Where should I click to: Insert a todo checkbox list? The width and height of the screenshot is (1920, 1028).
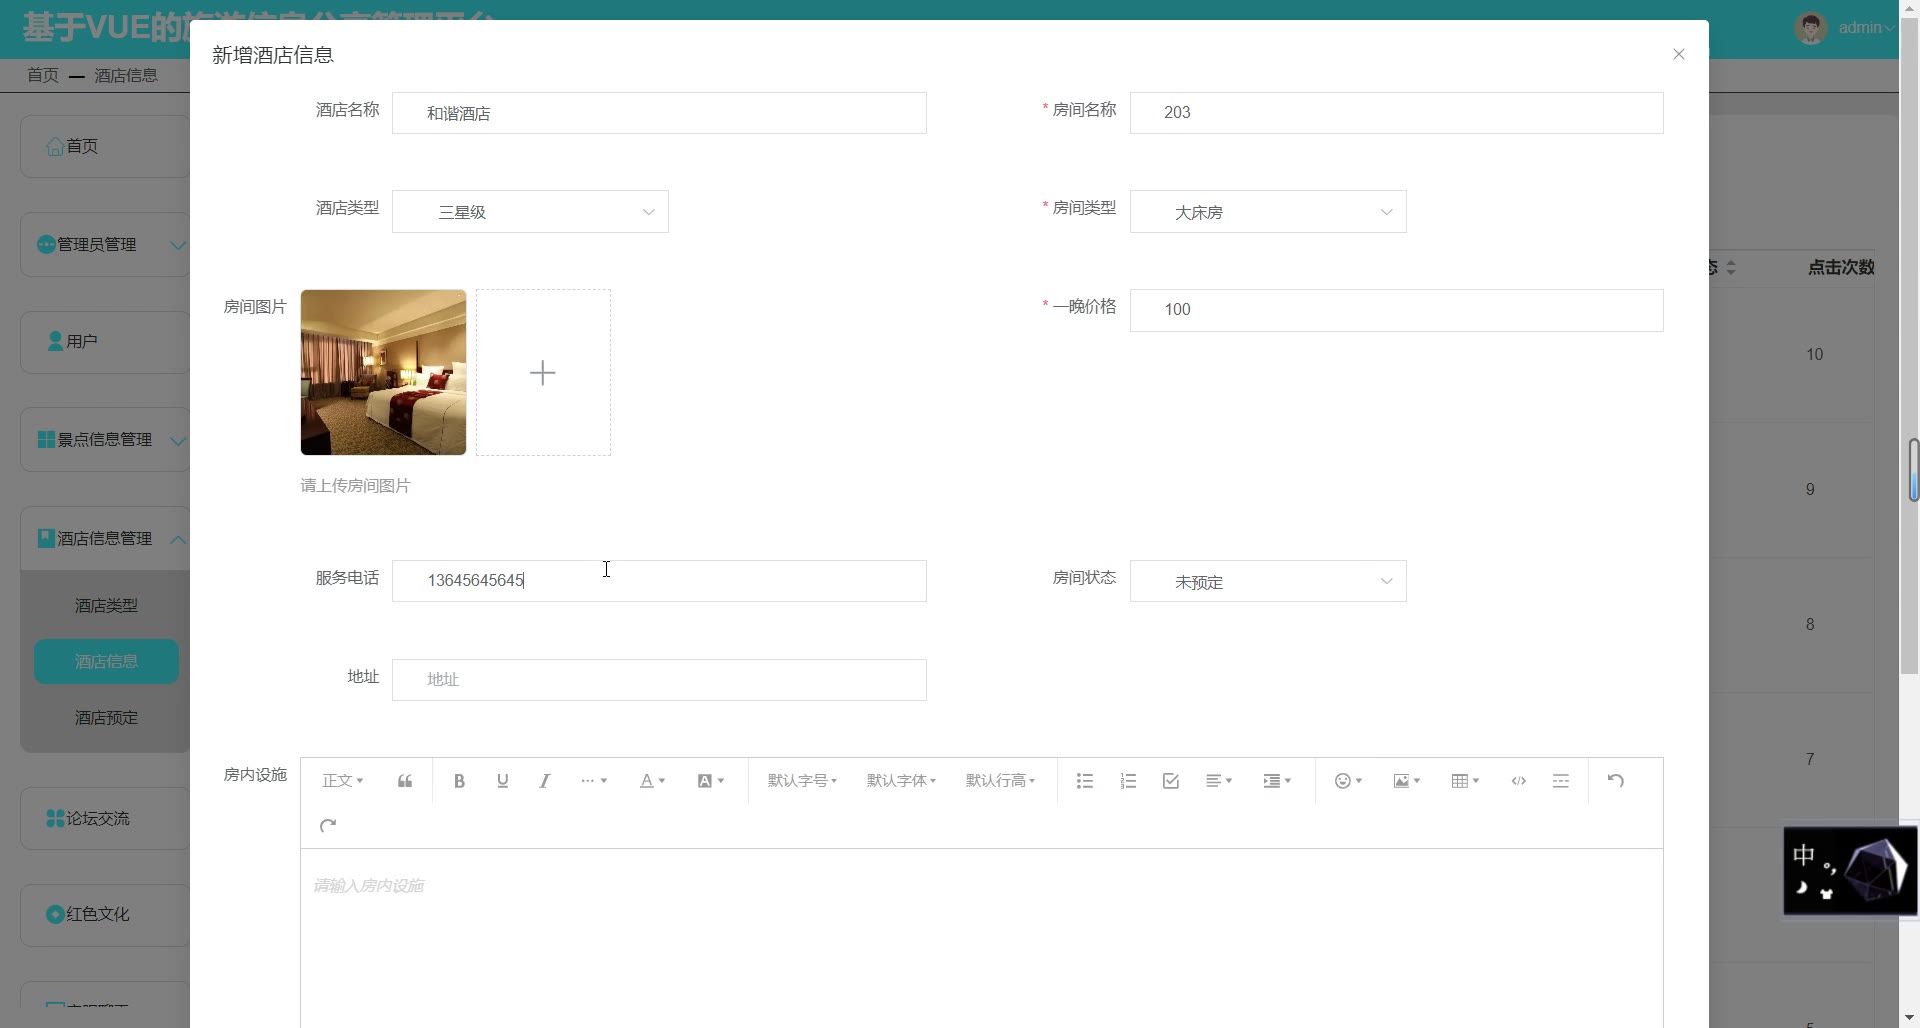(1171, 781)
